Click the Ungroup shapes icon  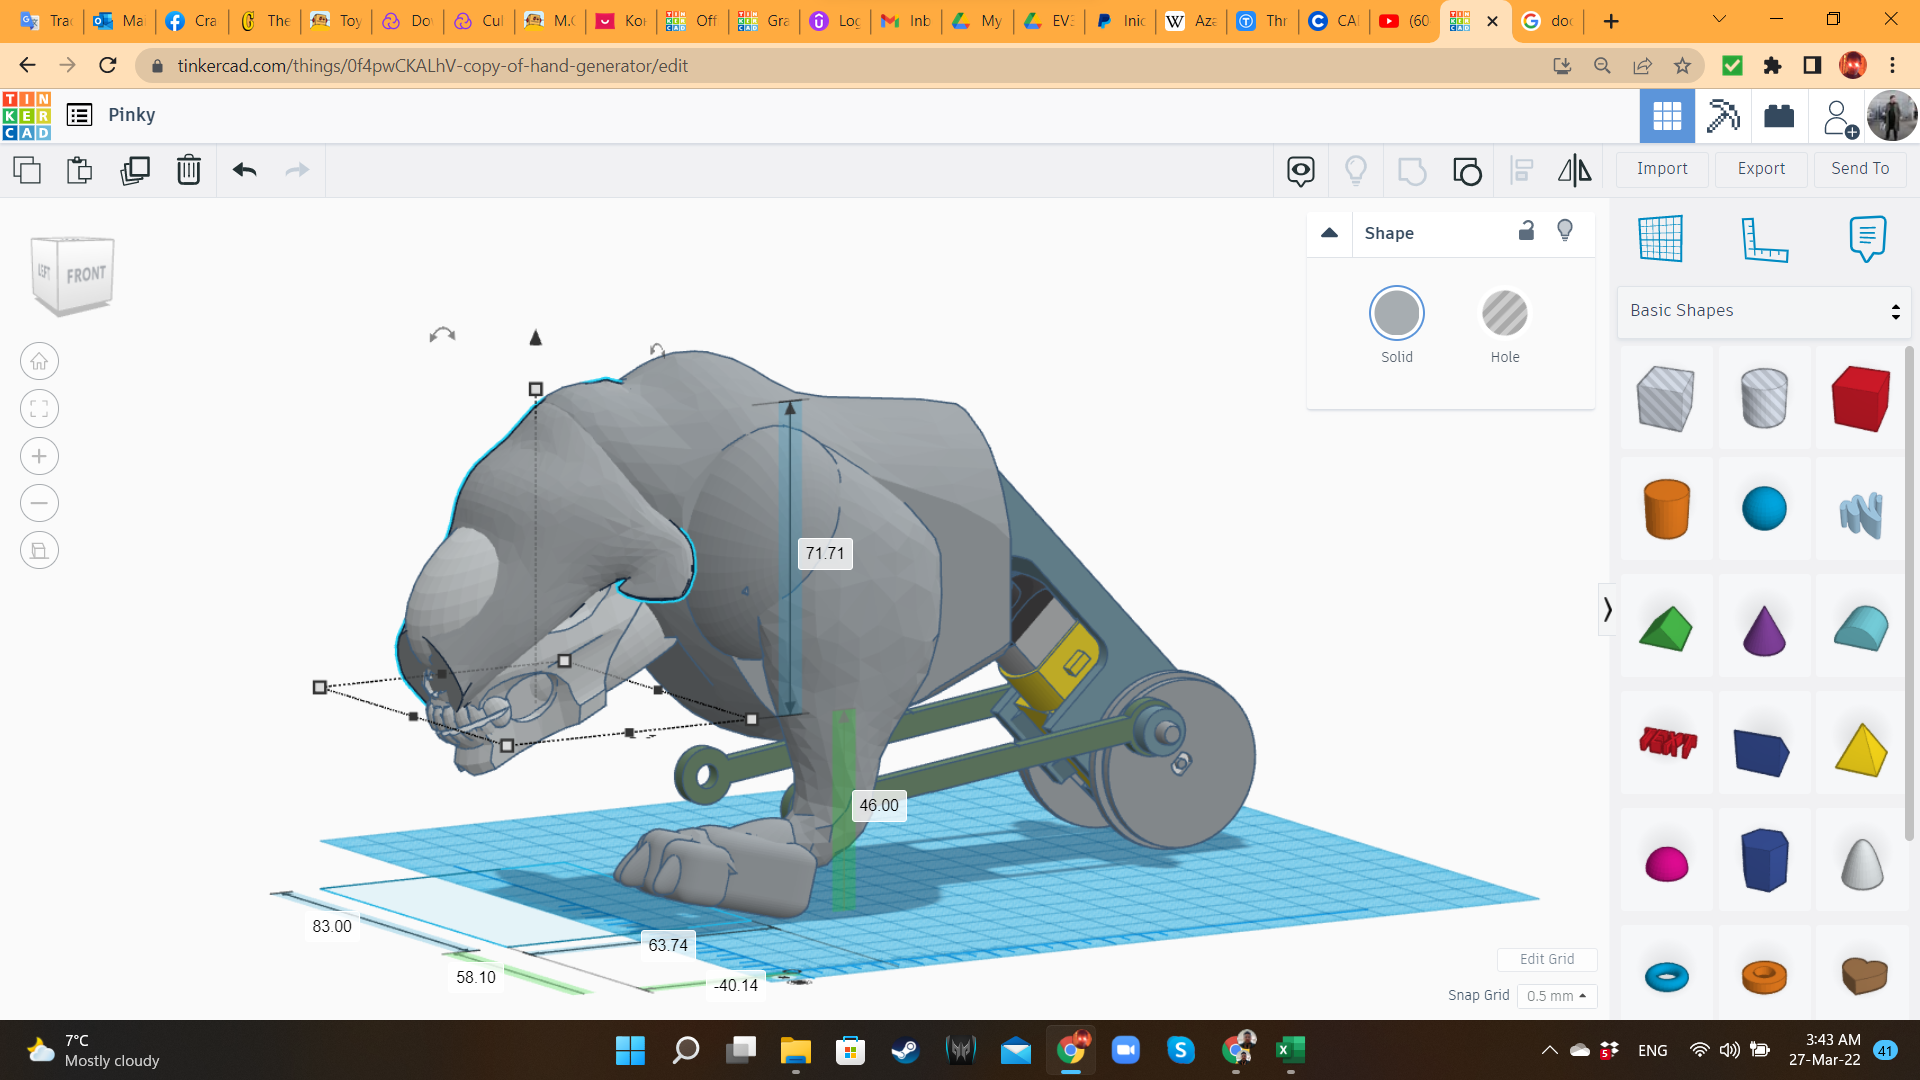click(x=1466, y=171)
